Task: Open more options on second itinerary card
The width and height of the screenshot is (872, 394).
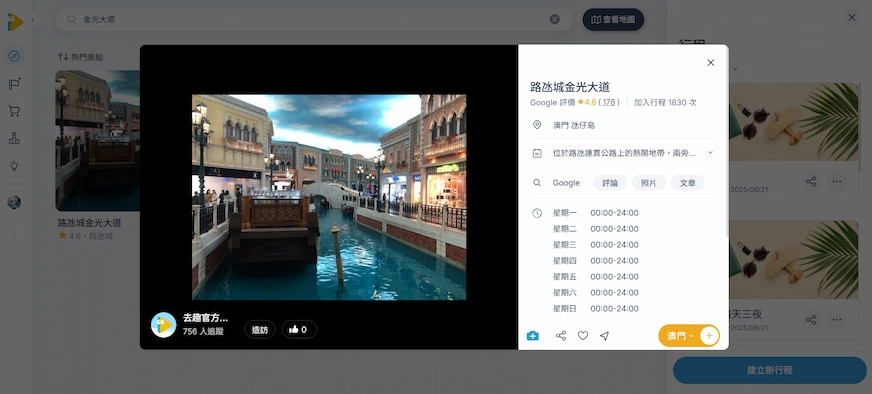Action: coord(836,319)
